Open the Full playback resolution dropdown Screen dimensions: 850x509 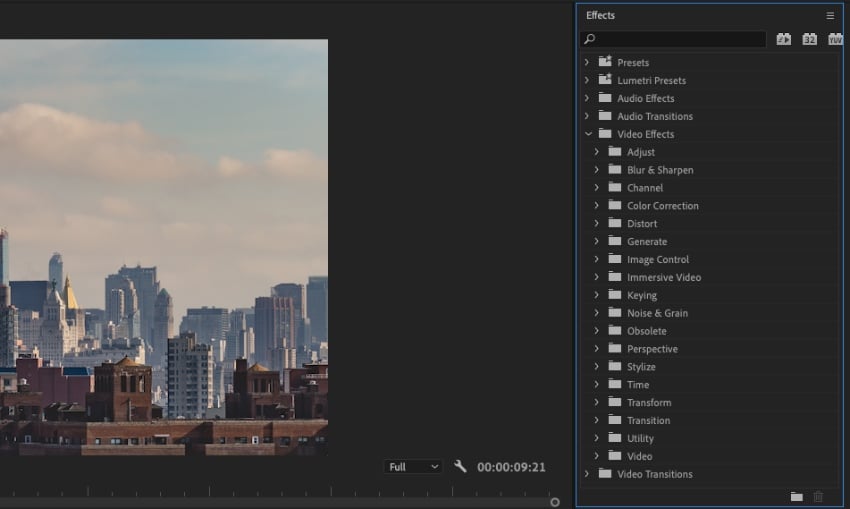[x=413, y=467]
